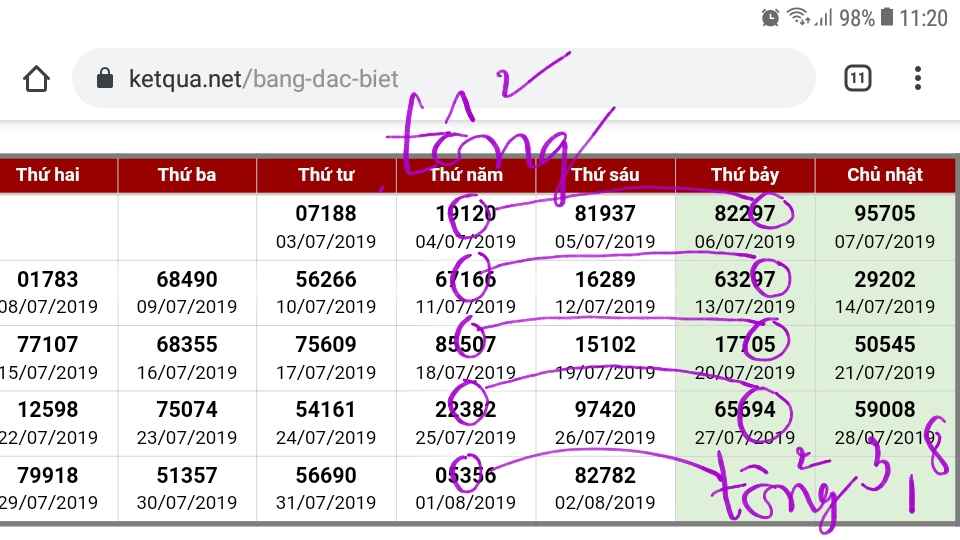Tap the alarm icon in status bar
The width and height of the screenshot is (960, 540).
click(770, 17)
